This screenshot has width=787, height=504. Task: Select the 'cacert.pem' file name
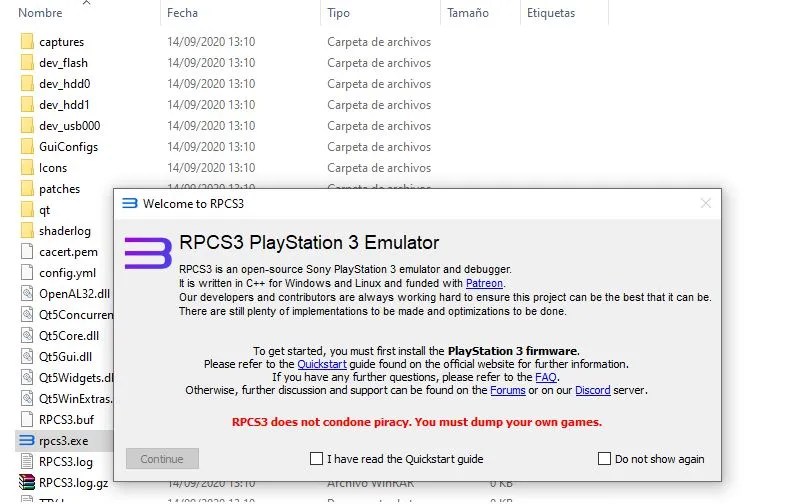68,252
